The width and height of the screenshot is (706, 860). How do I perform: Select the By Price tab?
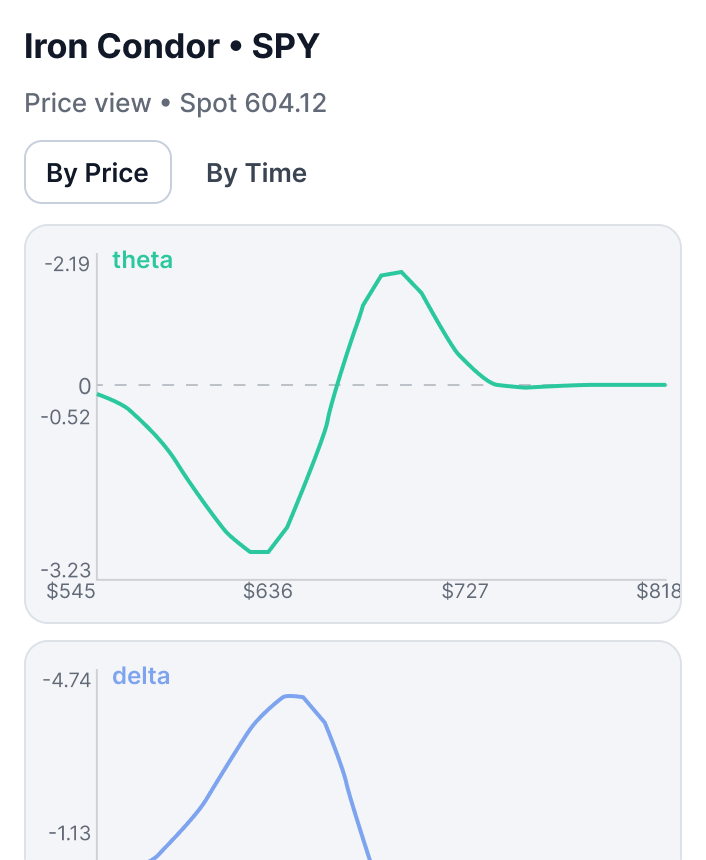pos(97,173)
